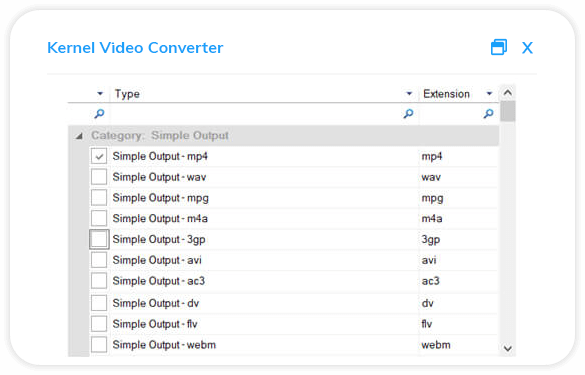The width and height of the screenshot is (585, 375).
Task: Select the "Simple Output - dv" row text
Action: pos(156,303)
